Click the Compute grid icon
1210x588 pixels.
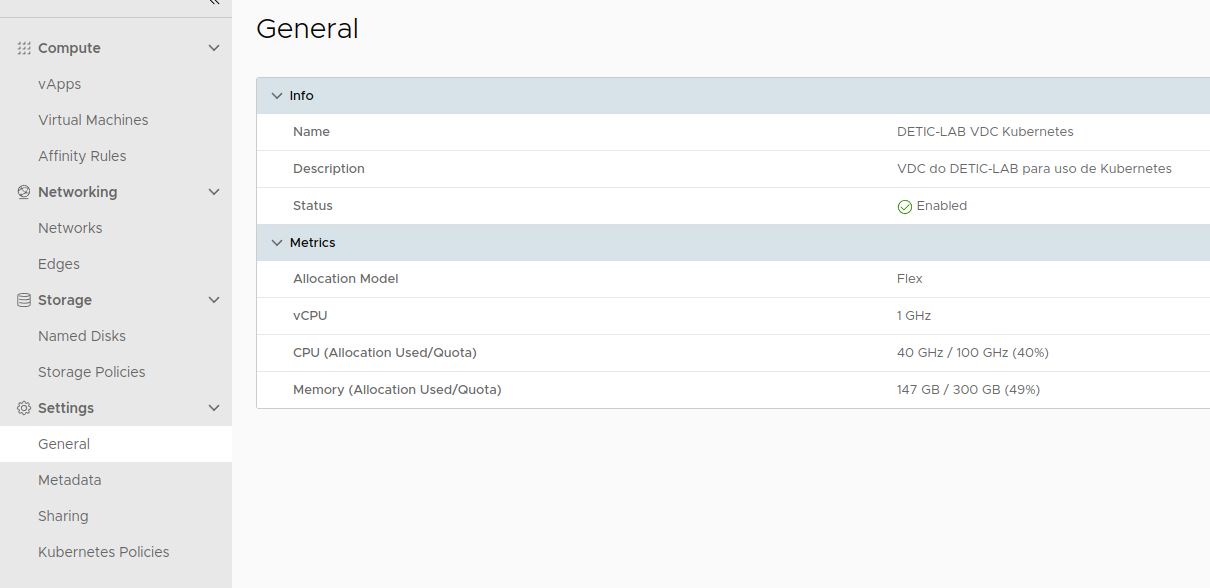(x=24, y=48)
